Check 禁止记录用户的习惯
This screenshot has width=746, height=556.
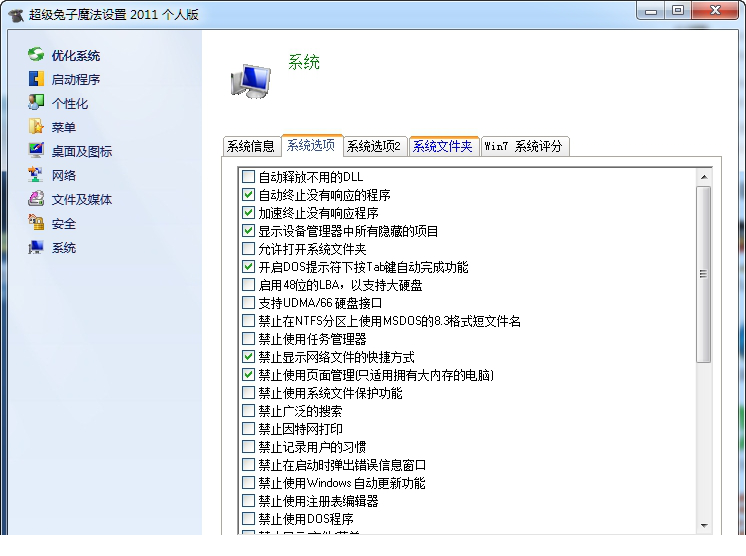(x=248, y=447)
